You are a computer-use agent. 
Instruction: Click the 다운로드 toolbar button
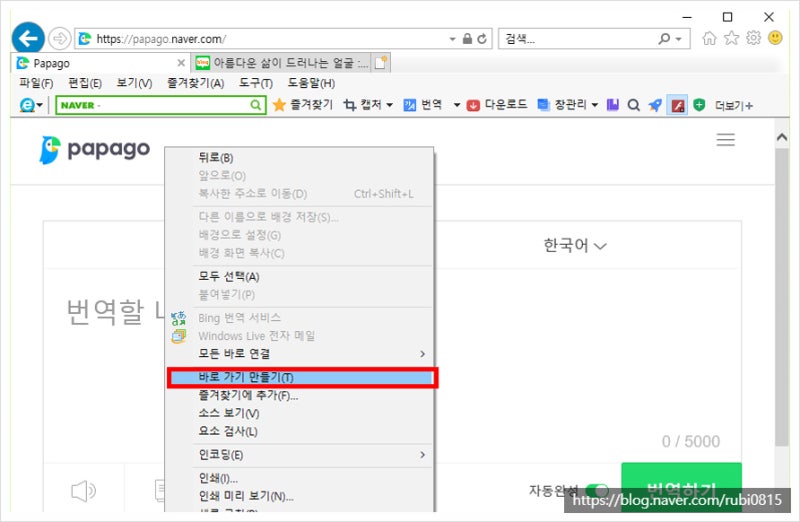tap(497, 105)
